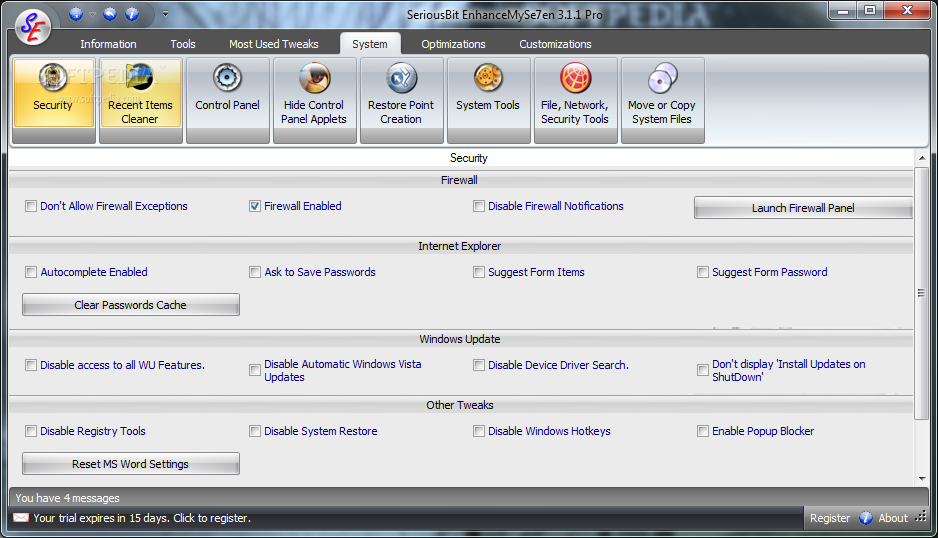Open System Tools
This screenshot has width=938, height=538.
tap(488, 100)
